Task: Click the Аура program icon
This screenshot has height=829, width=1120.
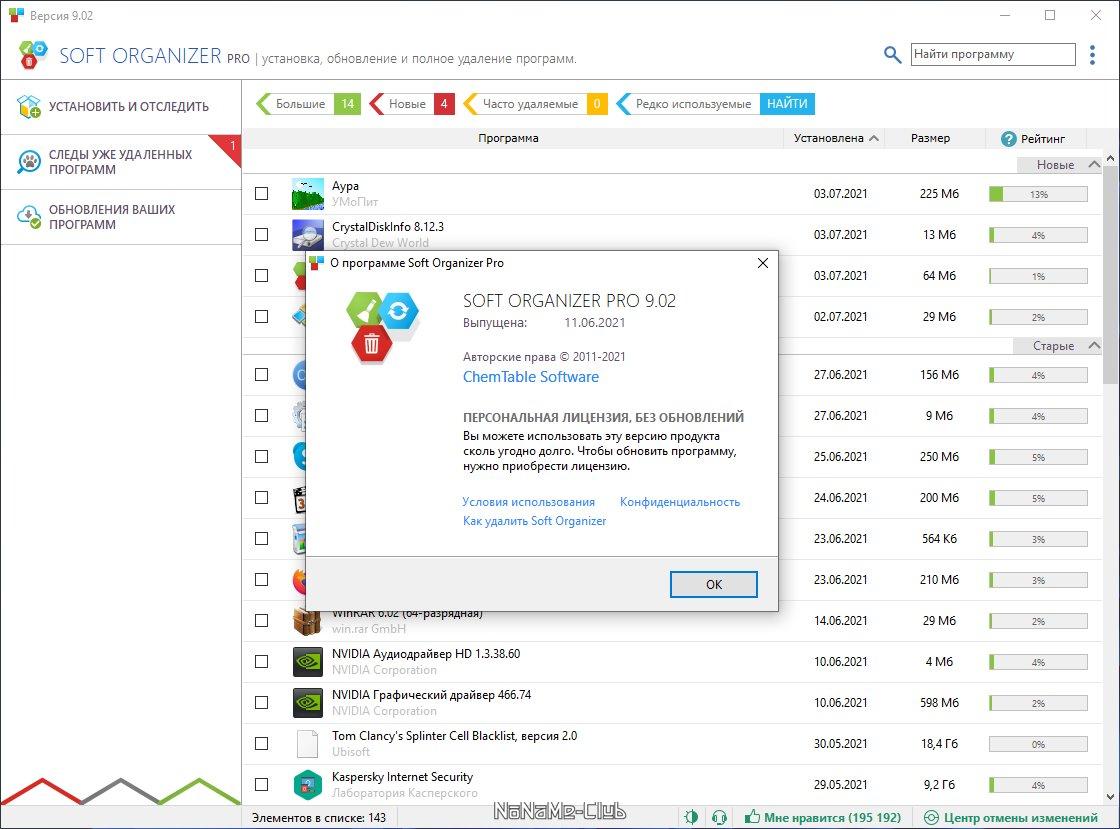Action: pos(307,194)
